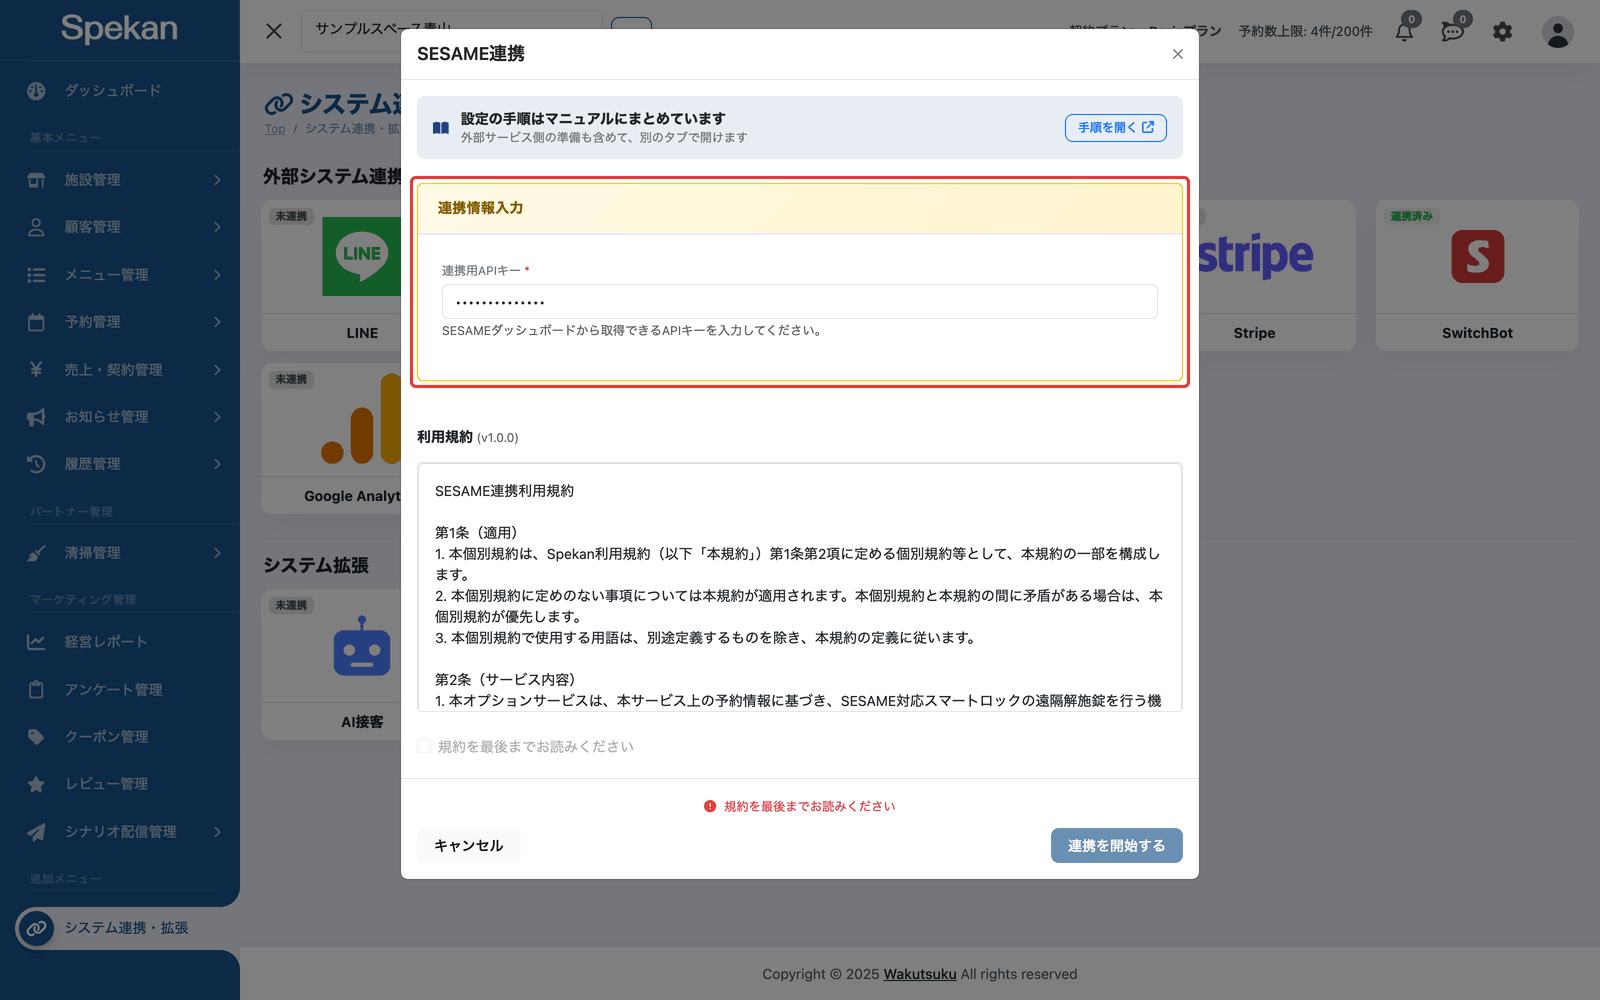
Task: Expand the 顧客管理 chevron
Action: [217, 227]
